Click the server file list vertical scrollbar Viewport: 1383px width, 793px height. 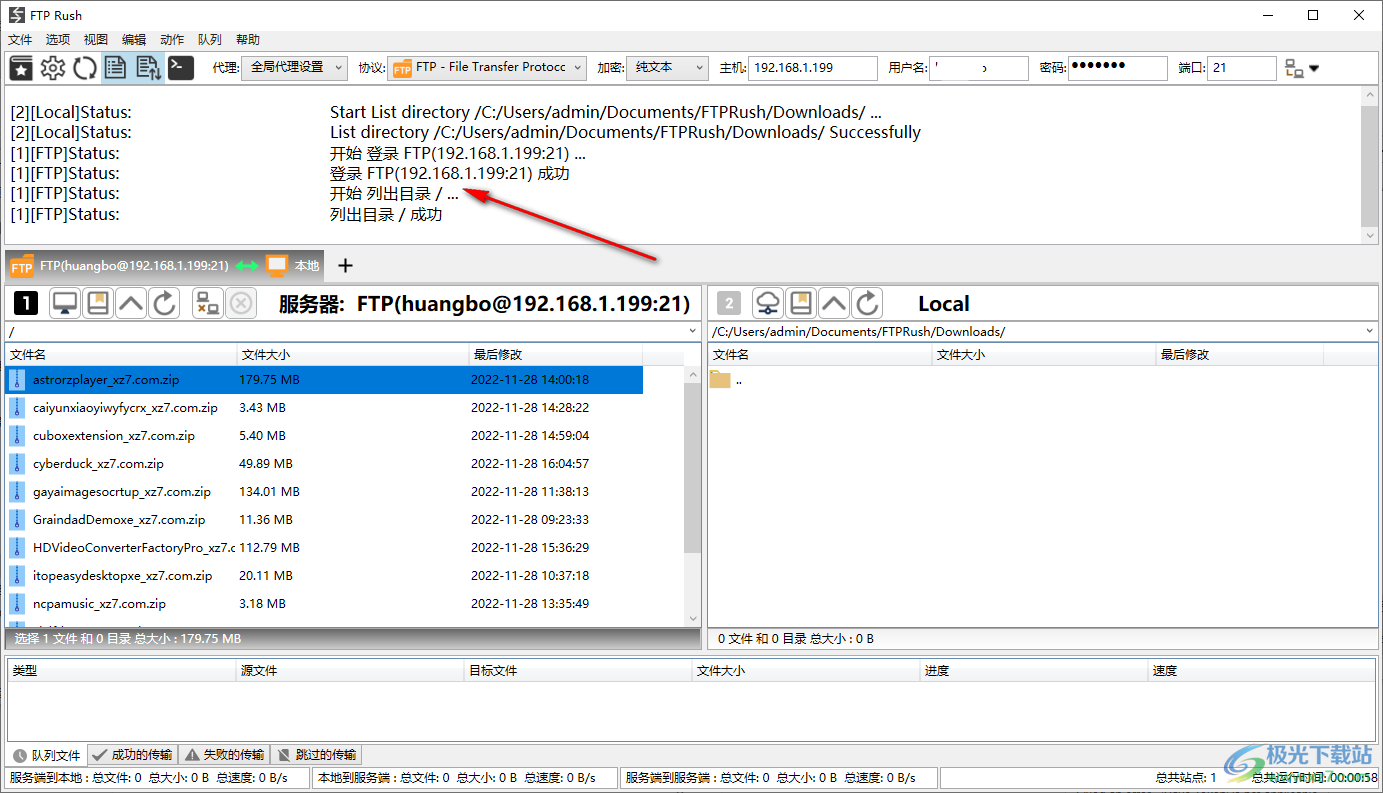692,497
